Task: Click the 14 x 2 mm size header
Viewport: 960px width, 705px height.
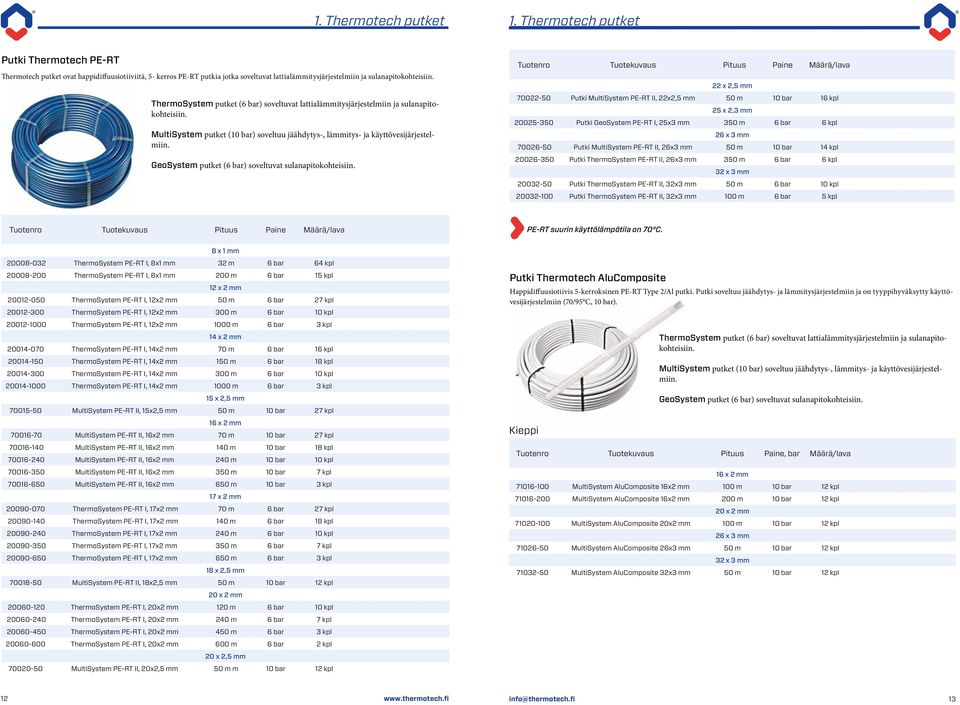Action: [x=225, y=337]
